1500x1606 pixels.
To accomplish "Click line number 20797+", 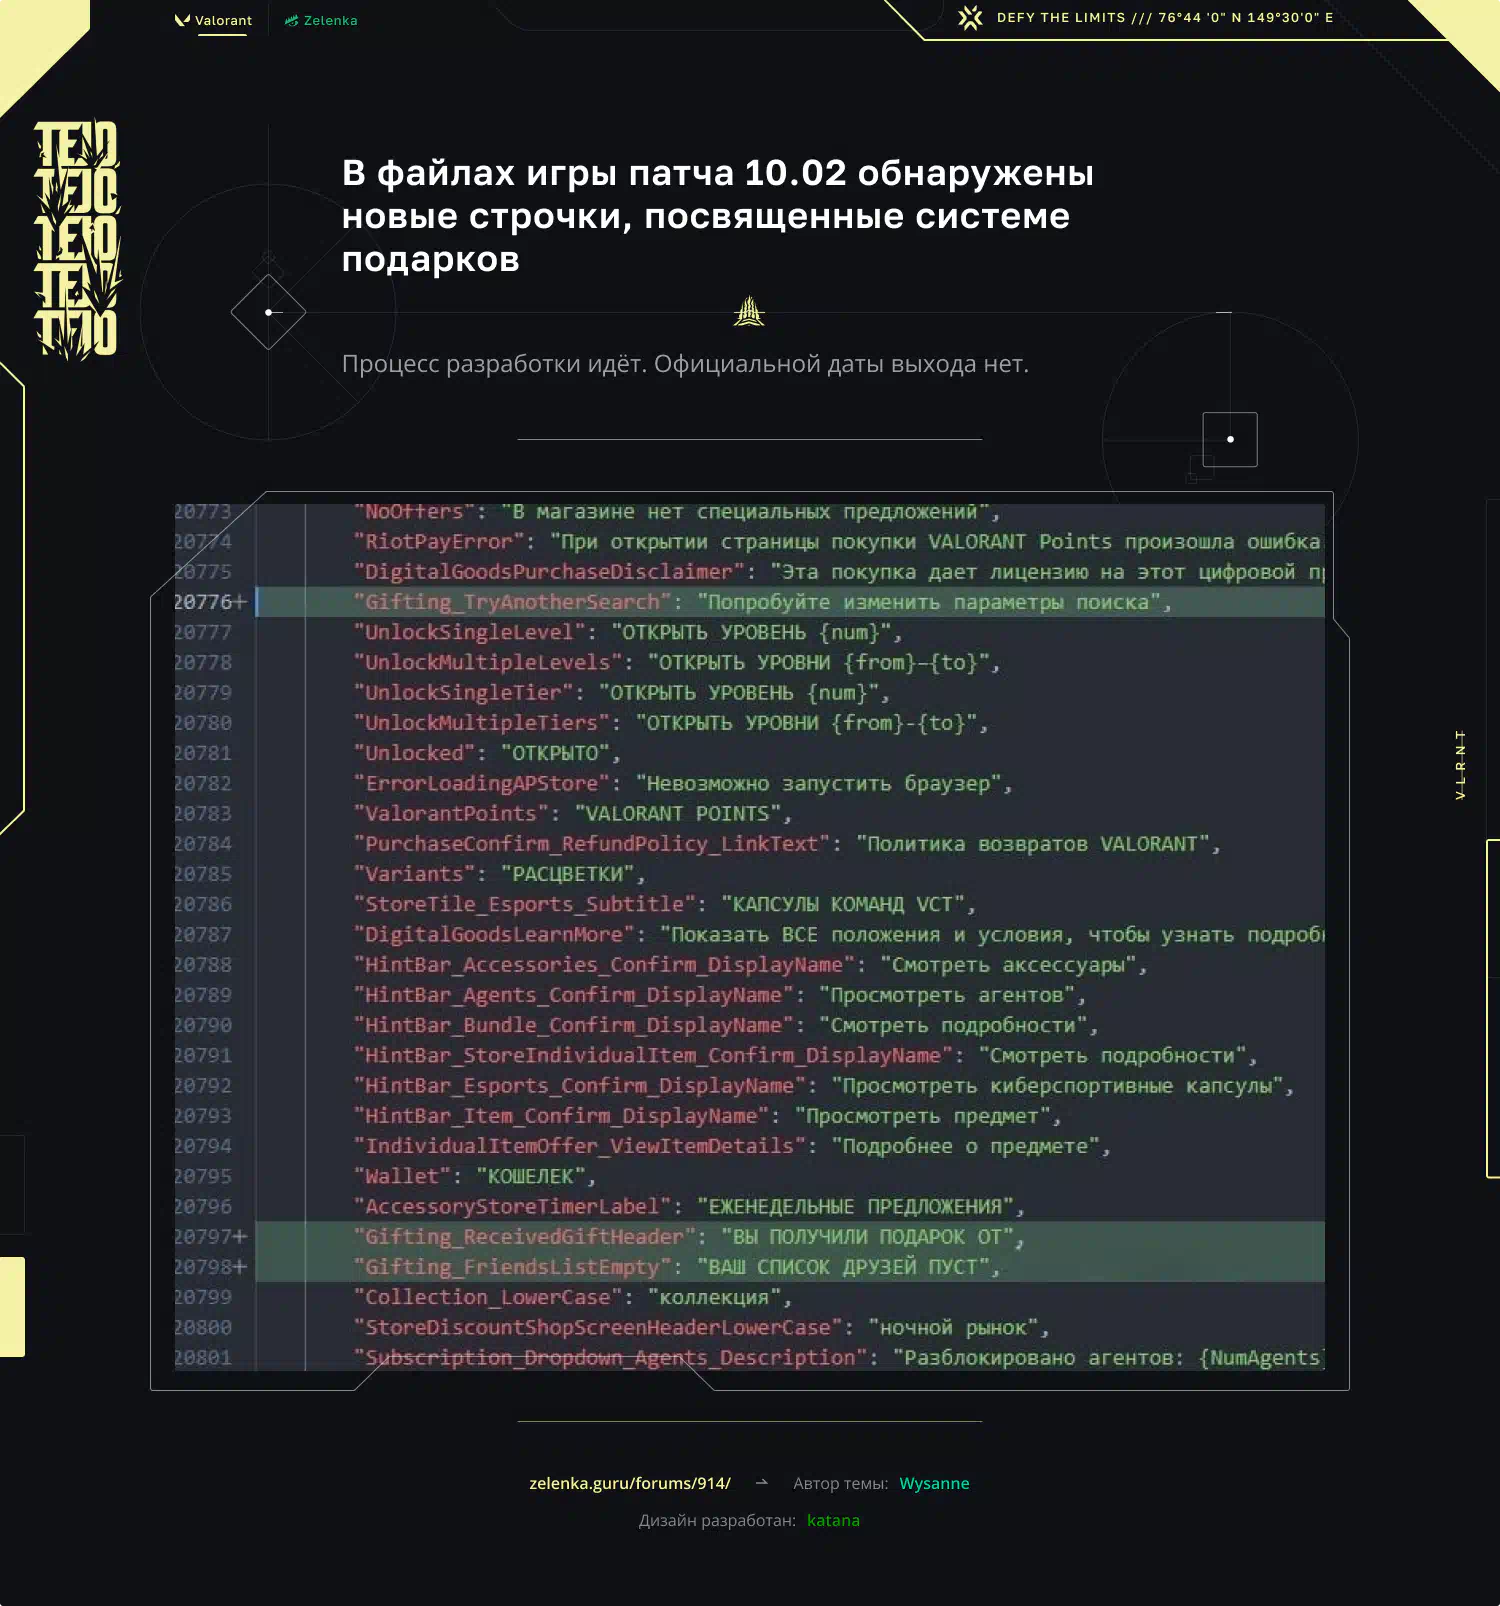I will 210,1236.
